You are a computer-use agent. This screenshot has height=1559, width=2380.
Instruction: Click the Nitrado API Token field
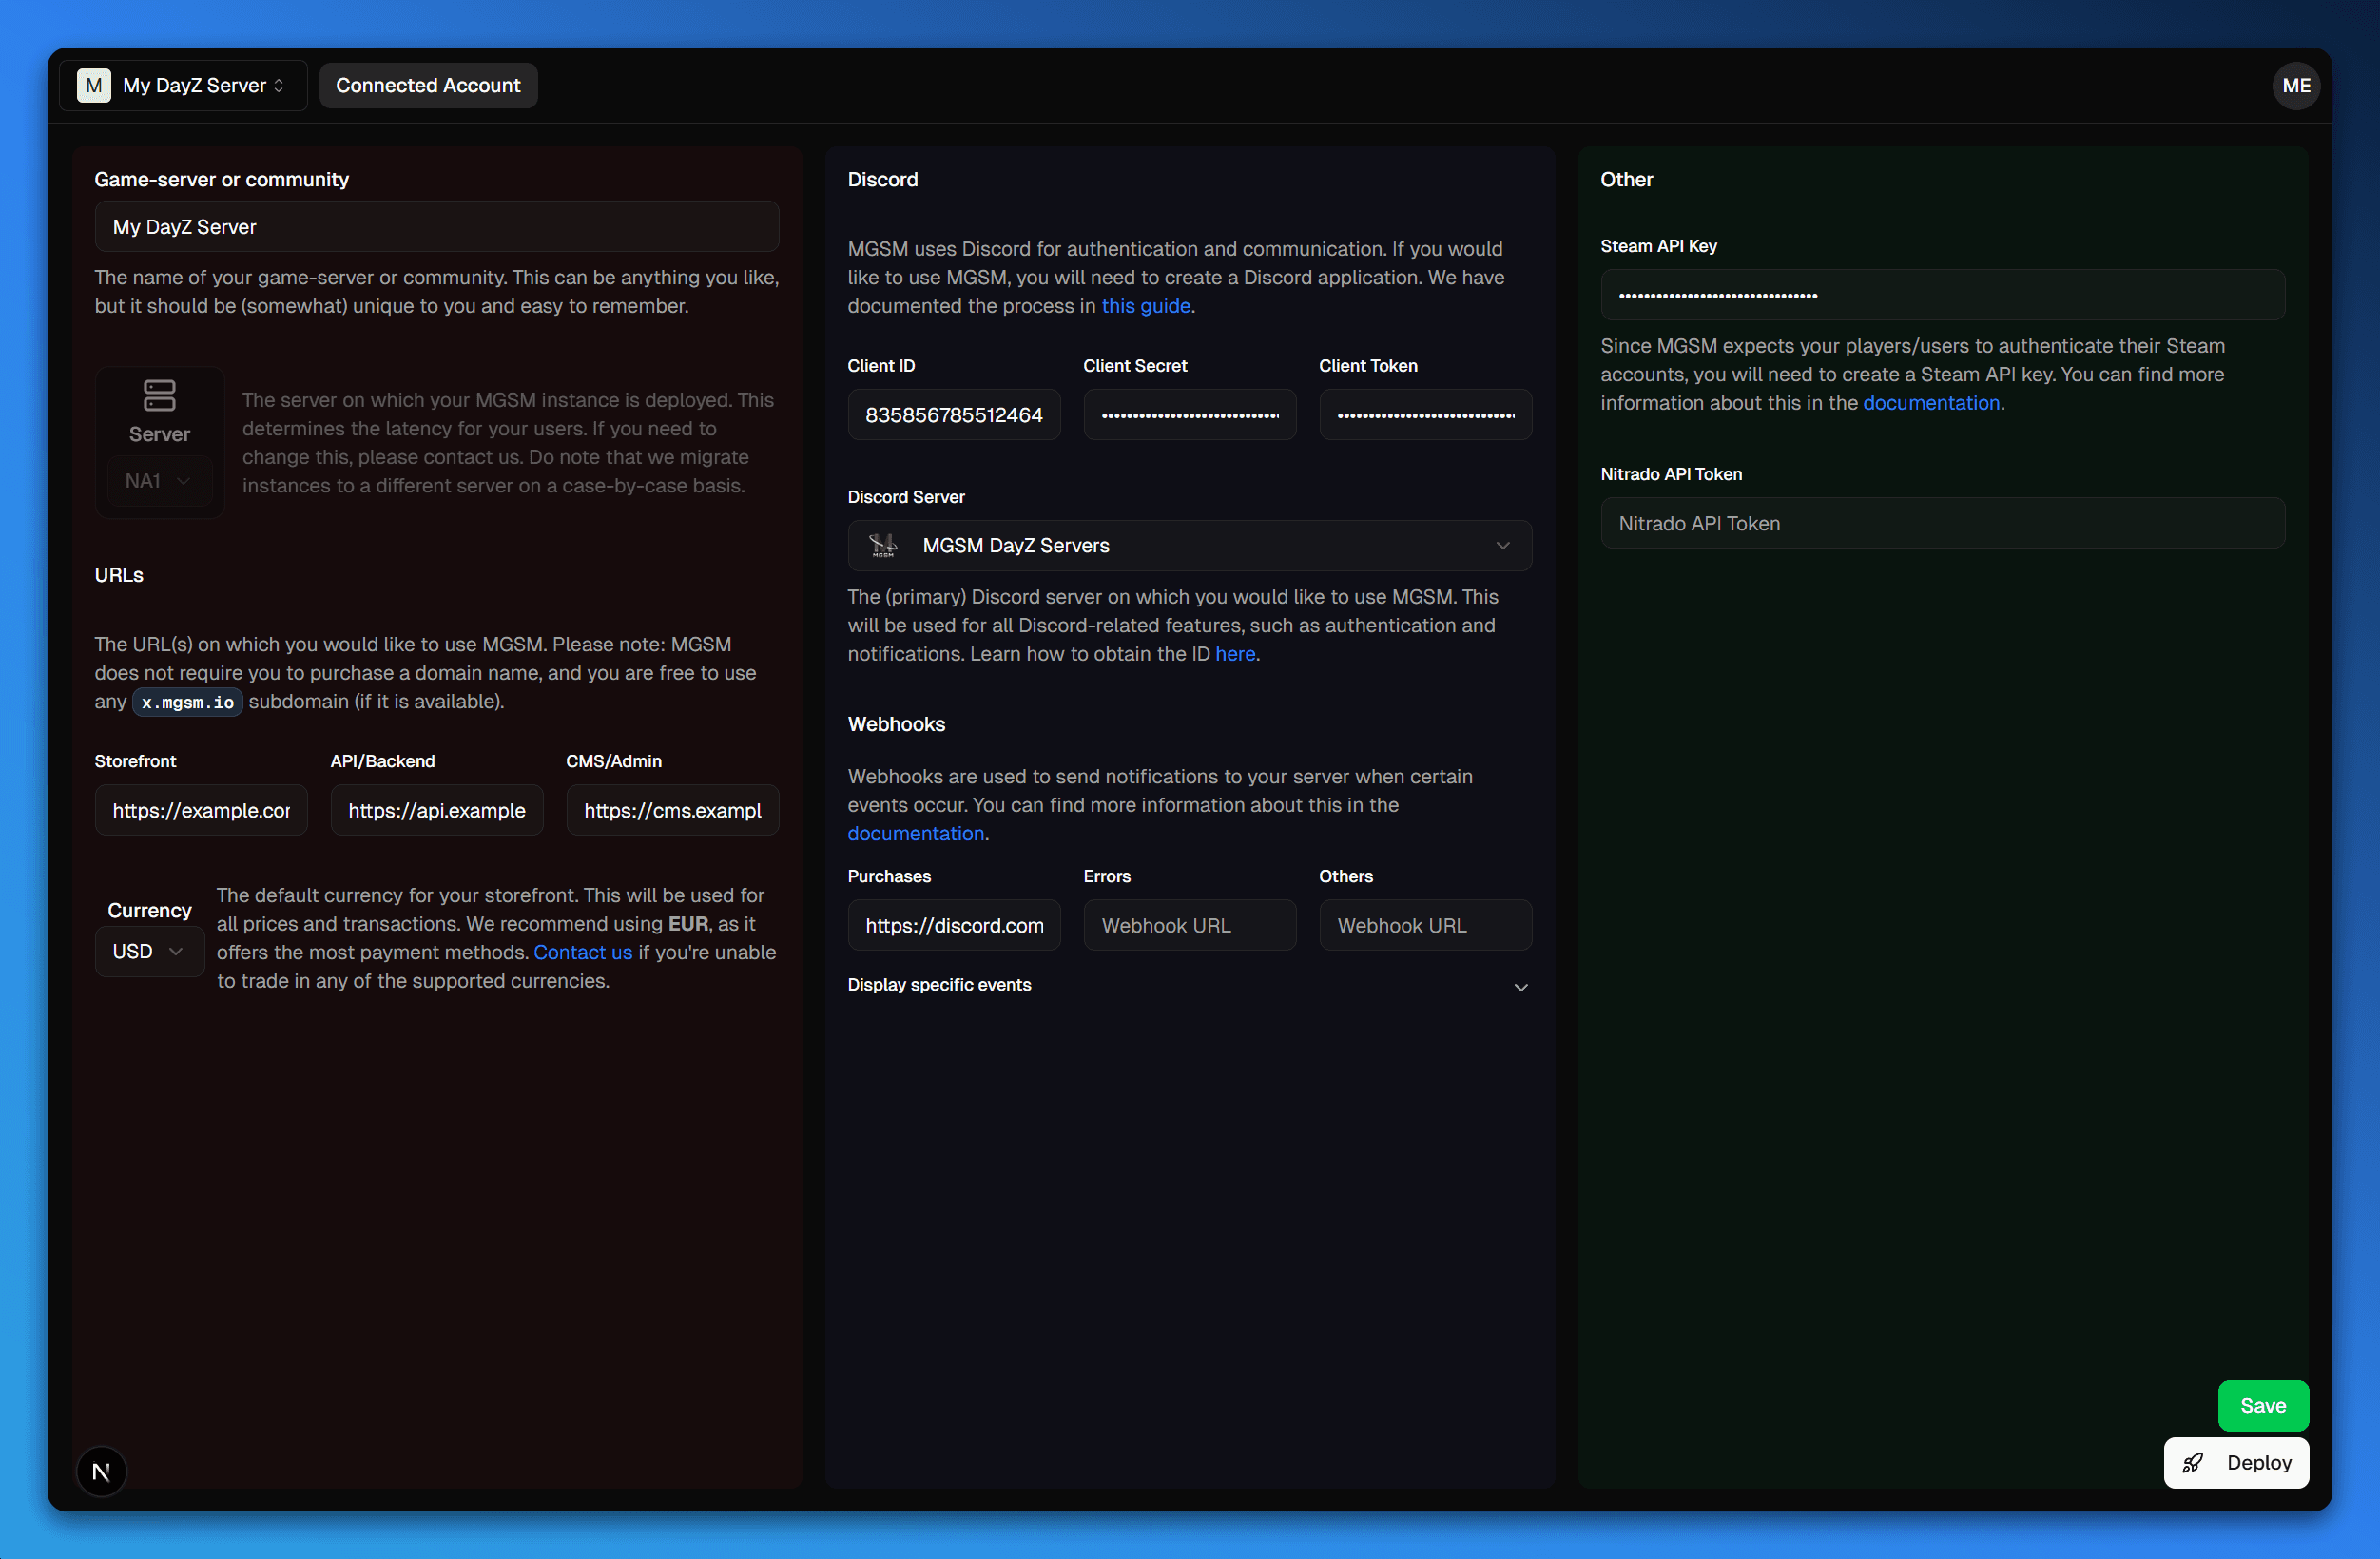[x=1942, y=523]
